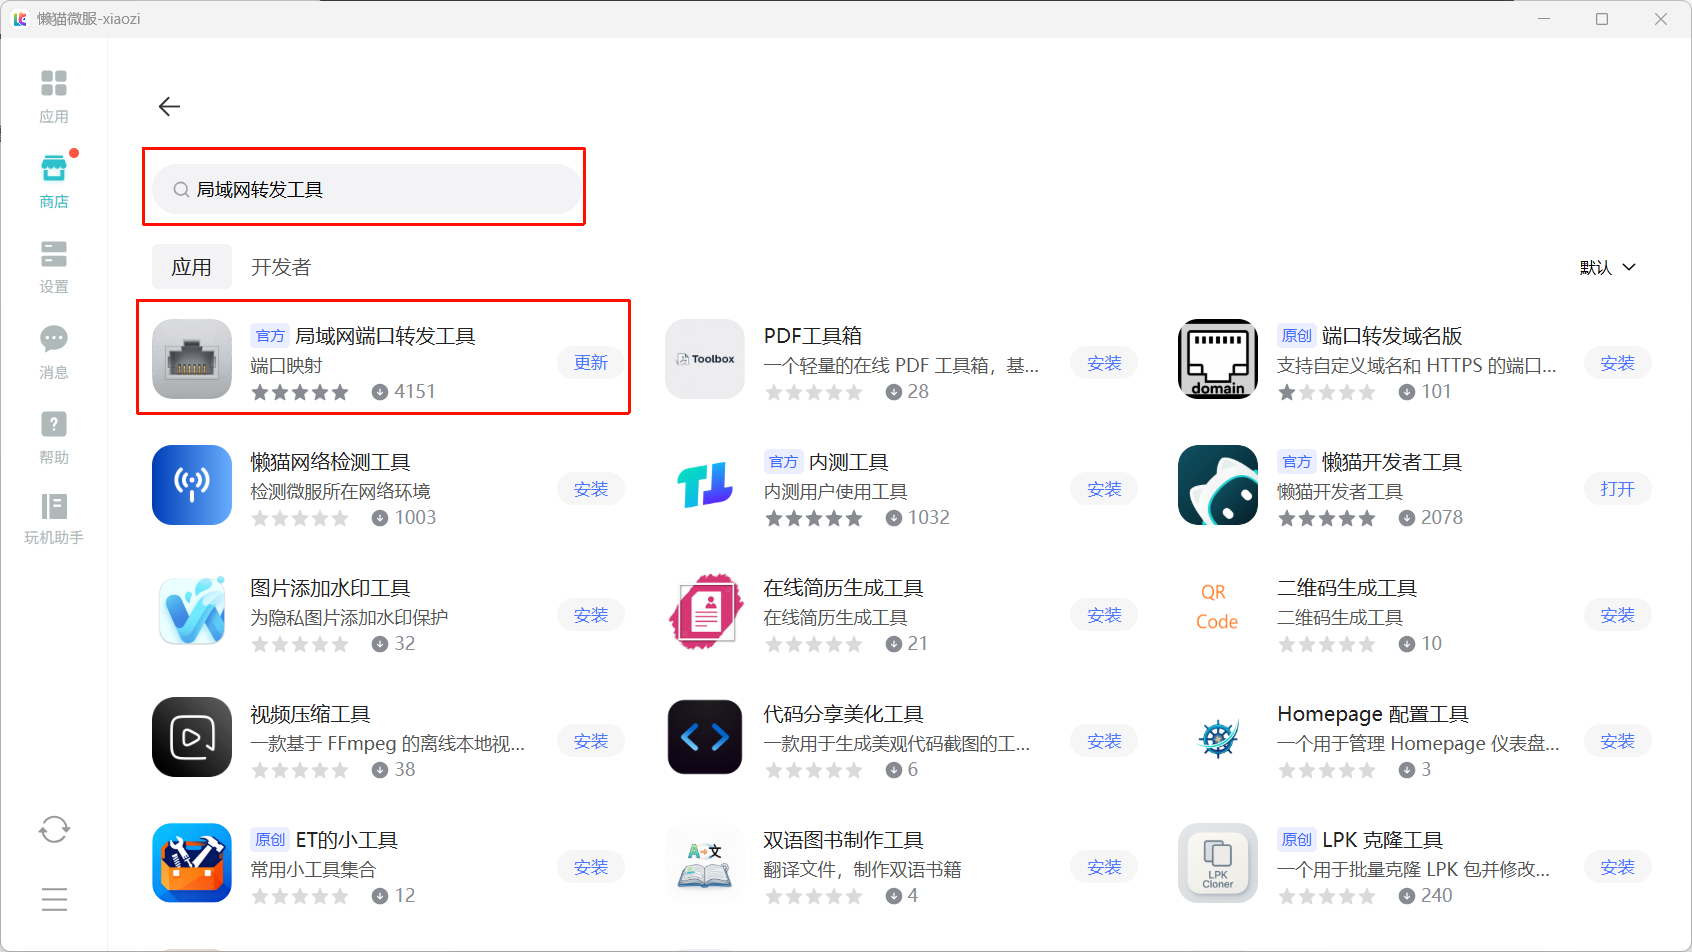Go back with the left arrow

click(169, 106)
